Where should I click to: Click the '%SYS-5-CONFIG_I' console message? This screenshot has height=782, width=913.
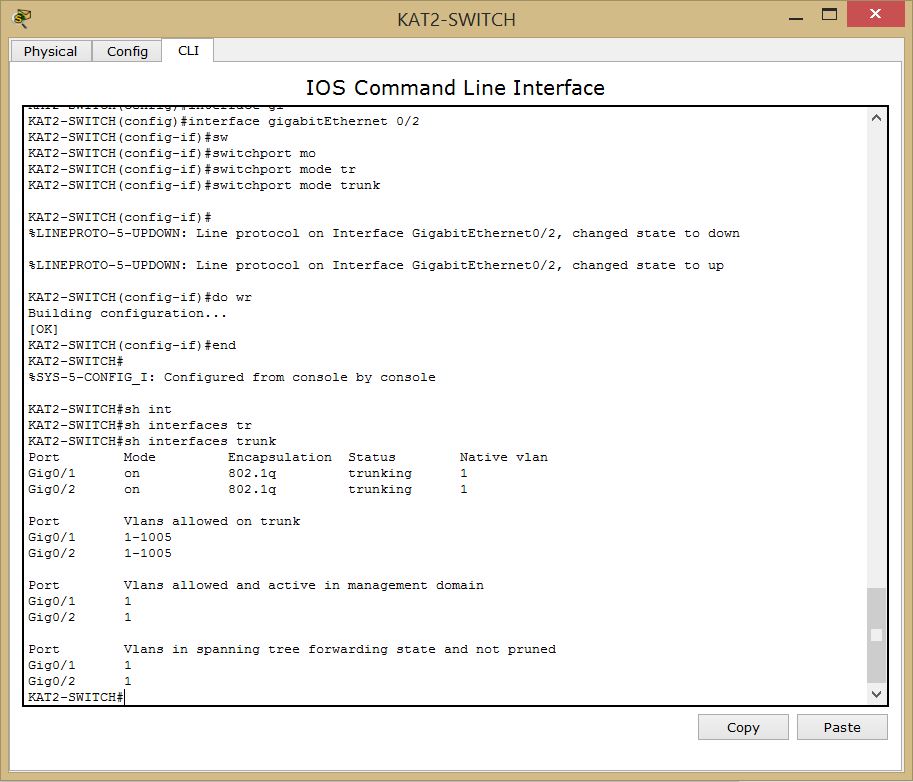[232, 377]
